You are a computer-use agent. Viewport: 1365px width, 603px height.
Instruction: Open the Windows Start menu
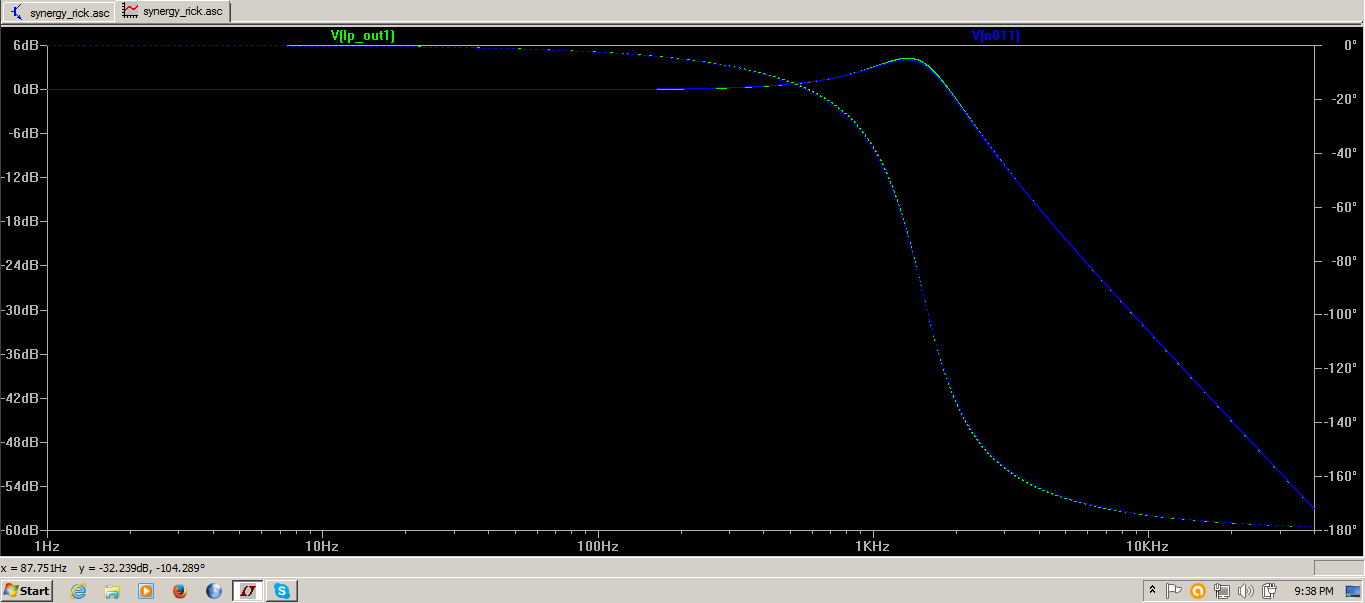click(27, 591)
